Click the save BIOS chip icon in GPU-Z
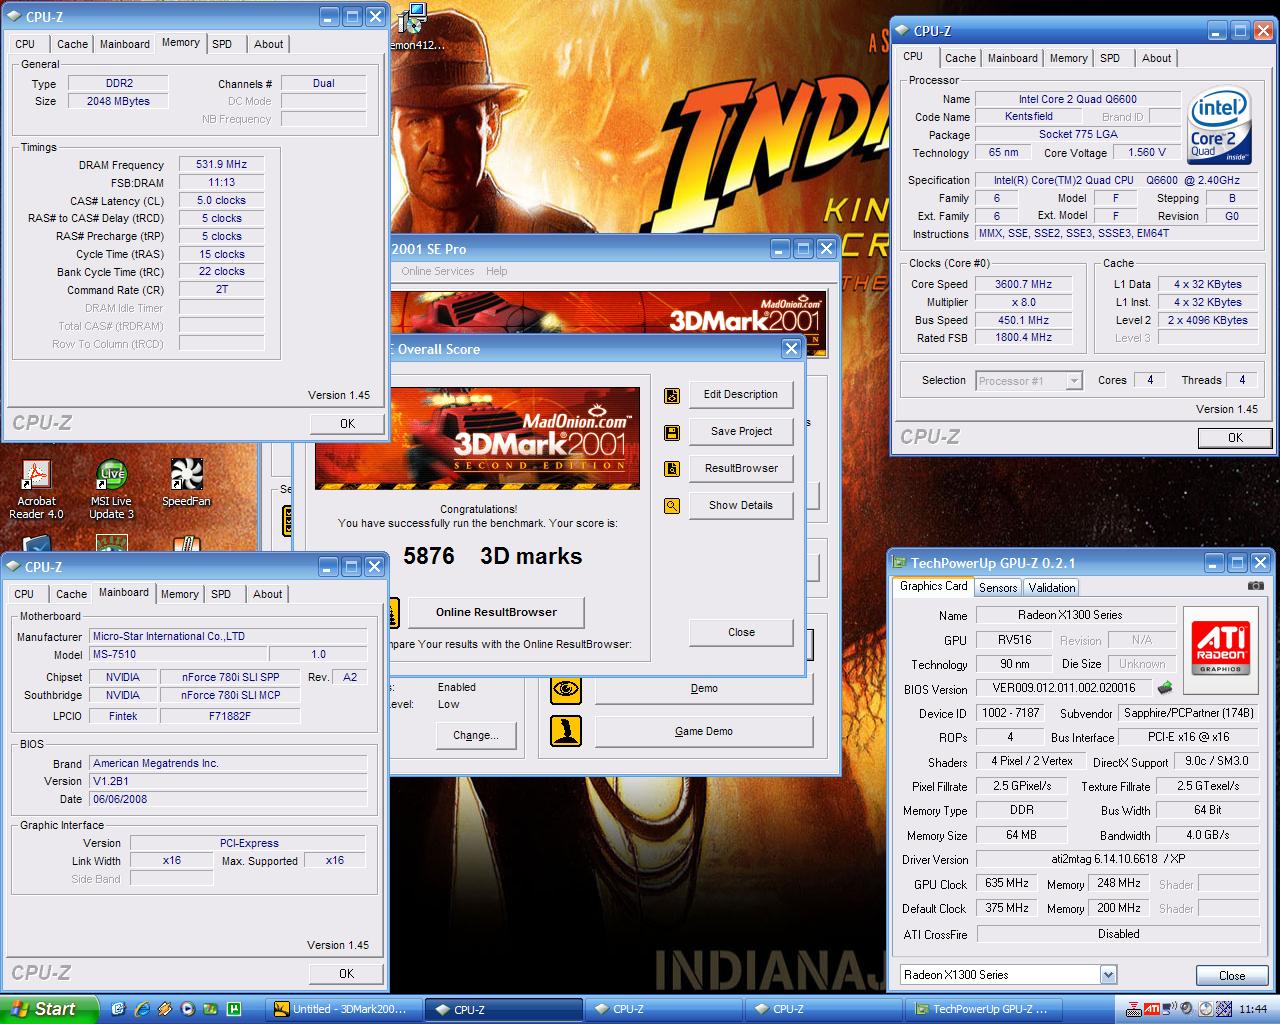Screen dimensions: 1280x1024 coord(1165,688)
